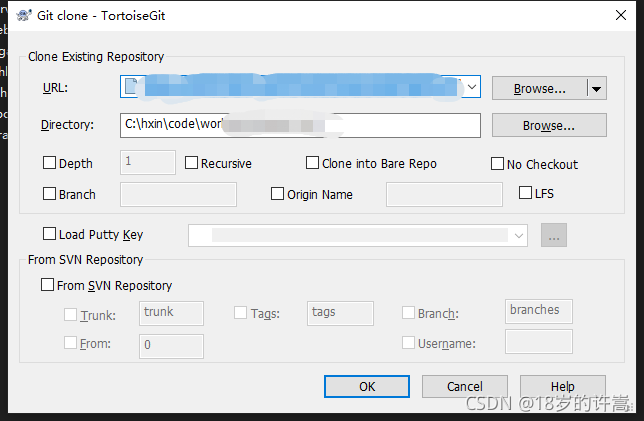The height and width of the screenshot is (421, 644).
Task: Toggle the Trunk checkbox
Action: (70, 315)
